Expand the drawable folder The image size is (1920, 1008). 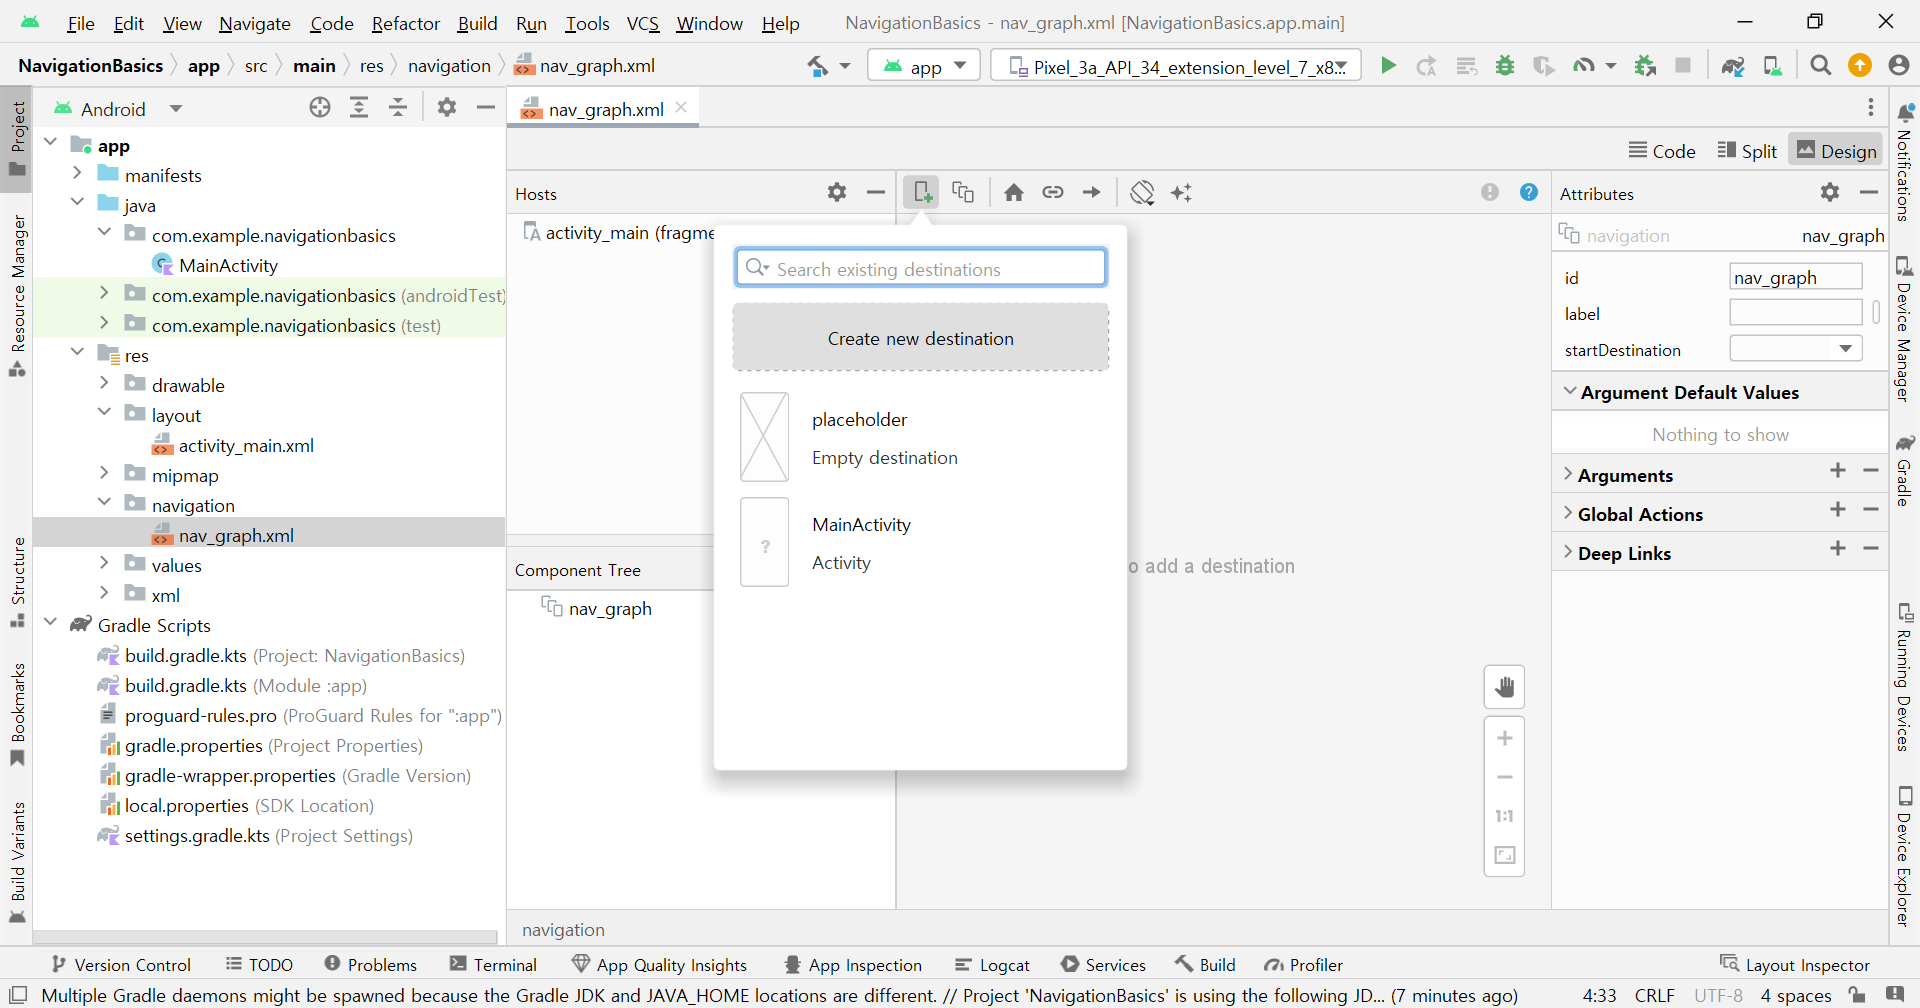104,384
